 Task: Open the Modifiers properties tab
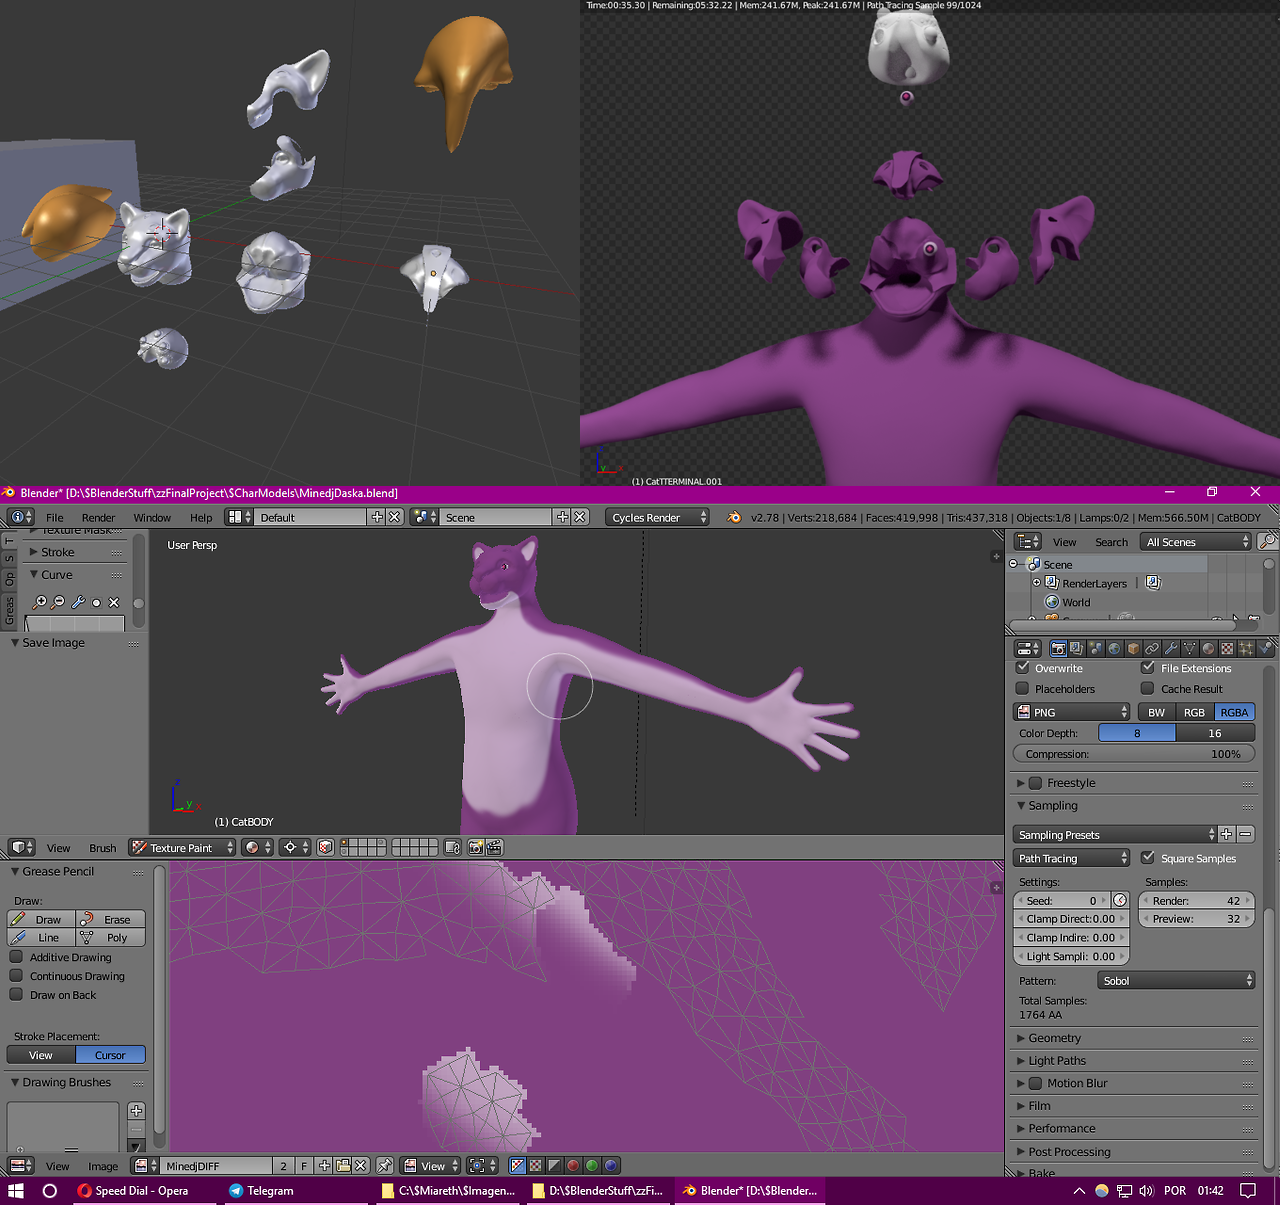pos(1172,648)
